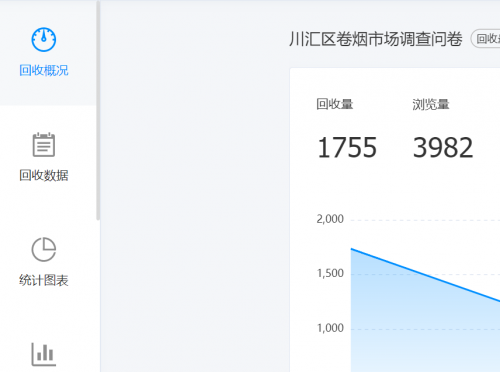This screenshot has height=372, width=500.
Task: Select the 回收量 metric label
Action: 335,104
